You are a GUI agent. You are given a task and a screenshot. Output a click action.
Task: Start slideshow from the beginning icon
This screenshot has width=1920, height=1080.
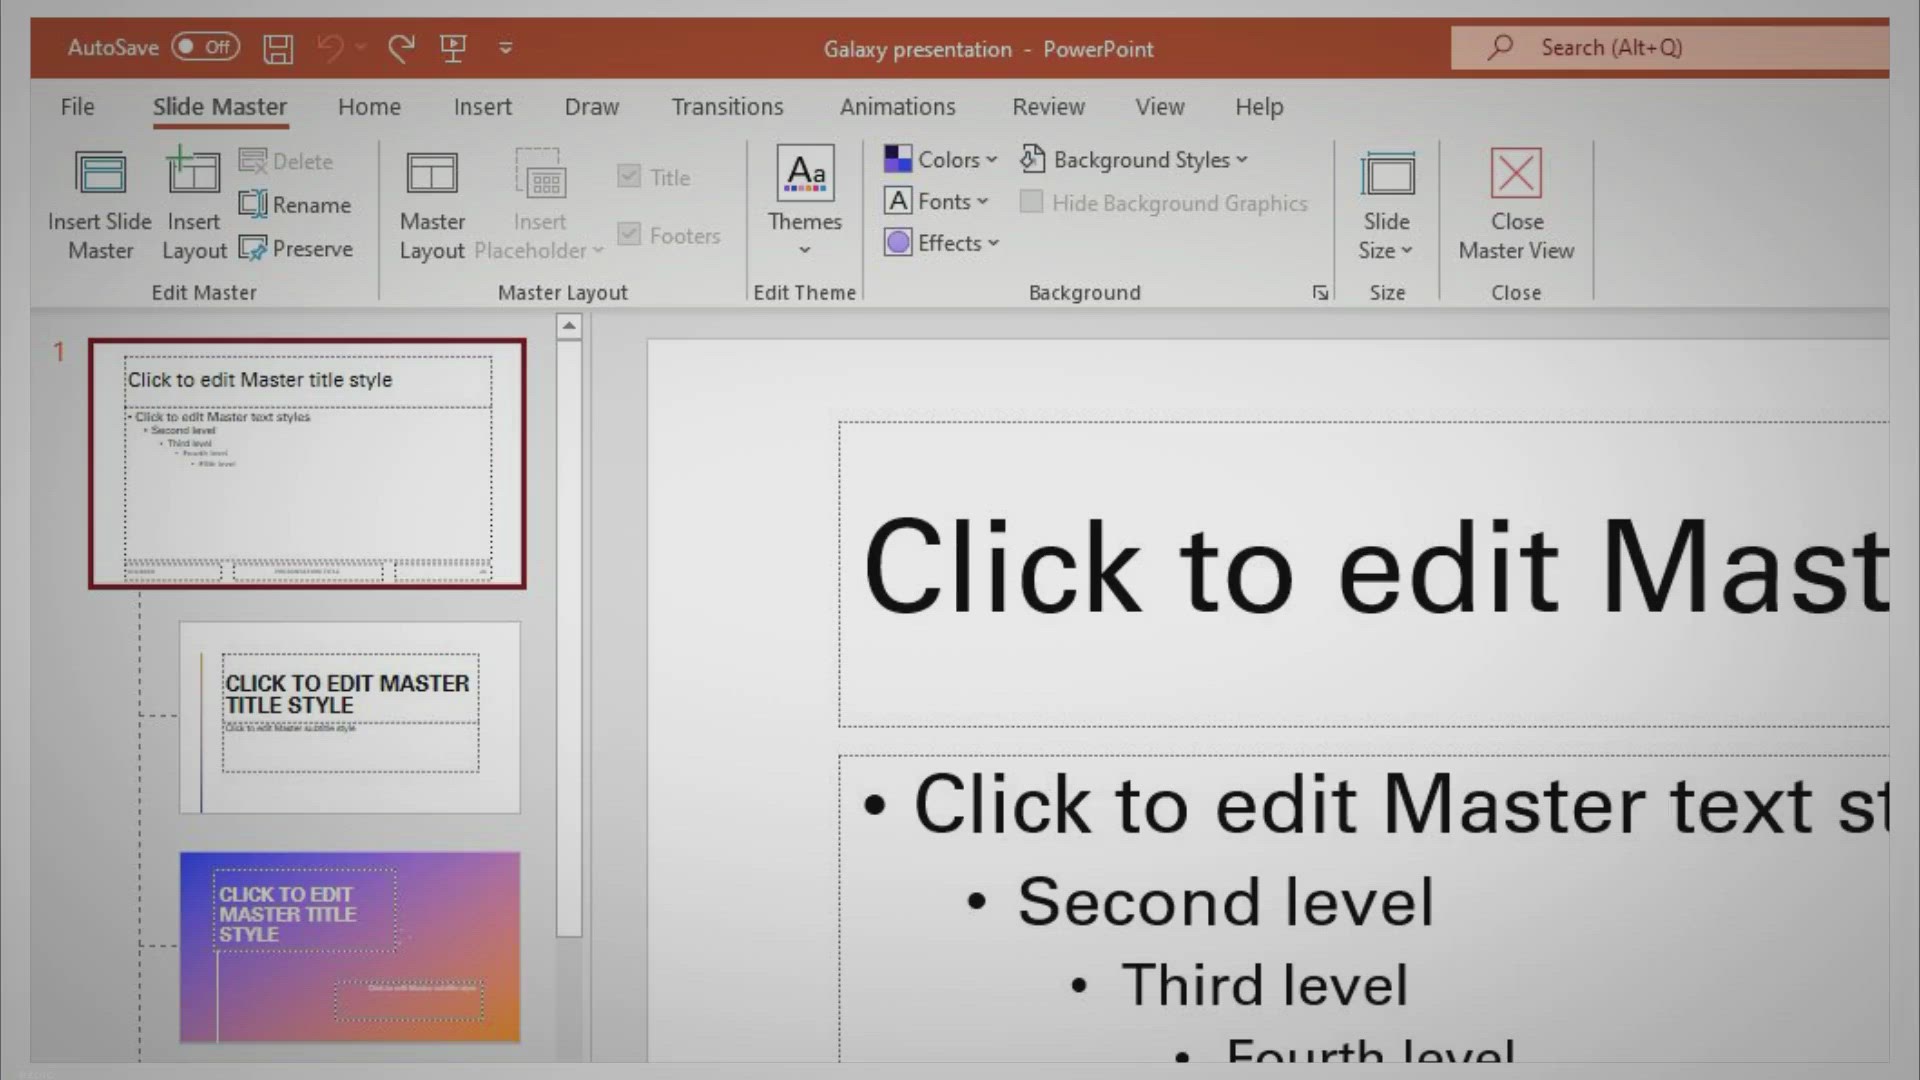(x=453, y=48)
